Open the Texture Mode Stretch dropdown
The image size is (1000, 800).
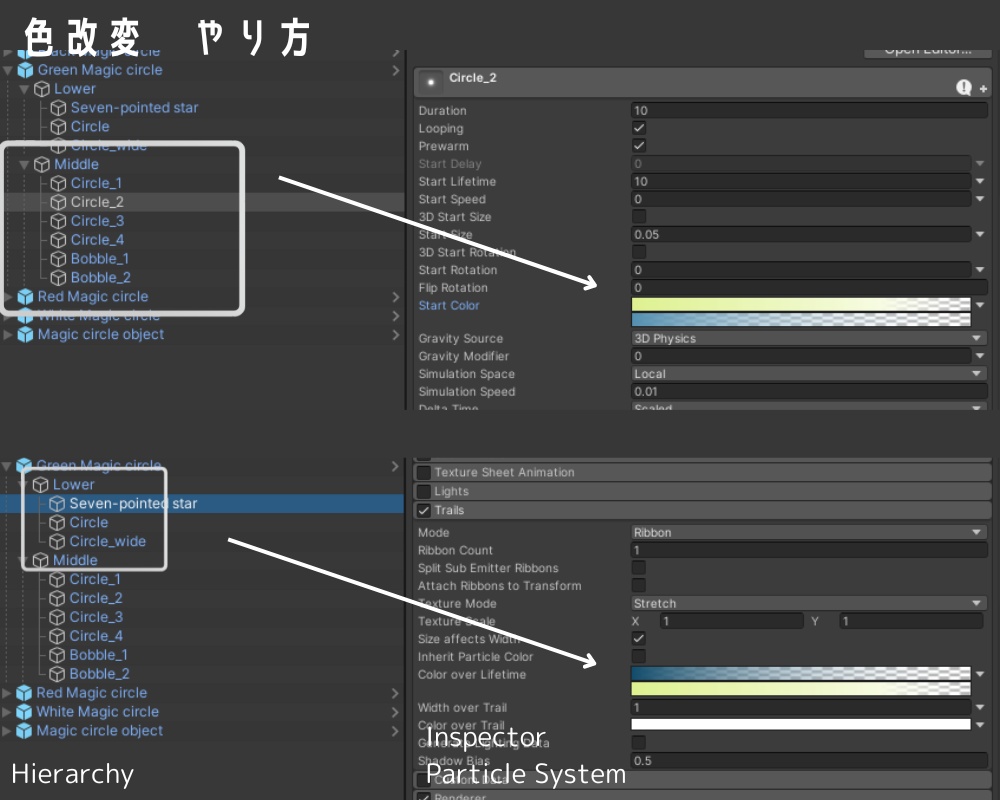tap(807, 604)
